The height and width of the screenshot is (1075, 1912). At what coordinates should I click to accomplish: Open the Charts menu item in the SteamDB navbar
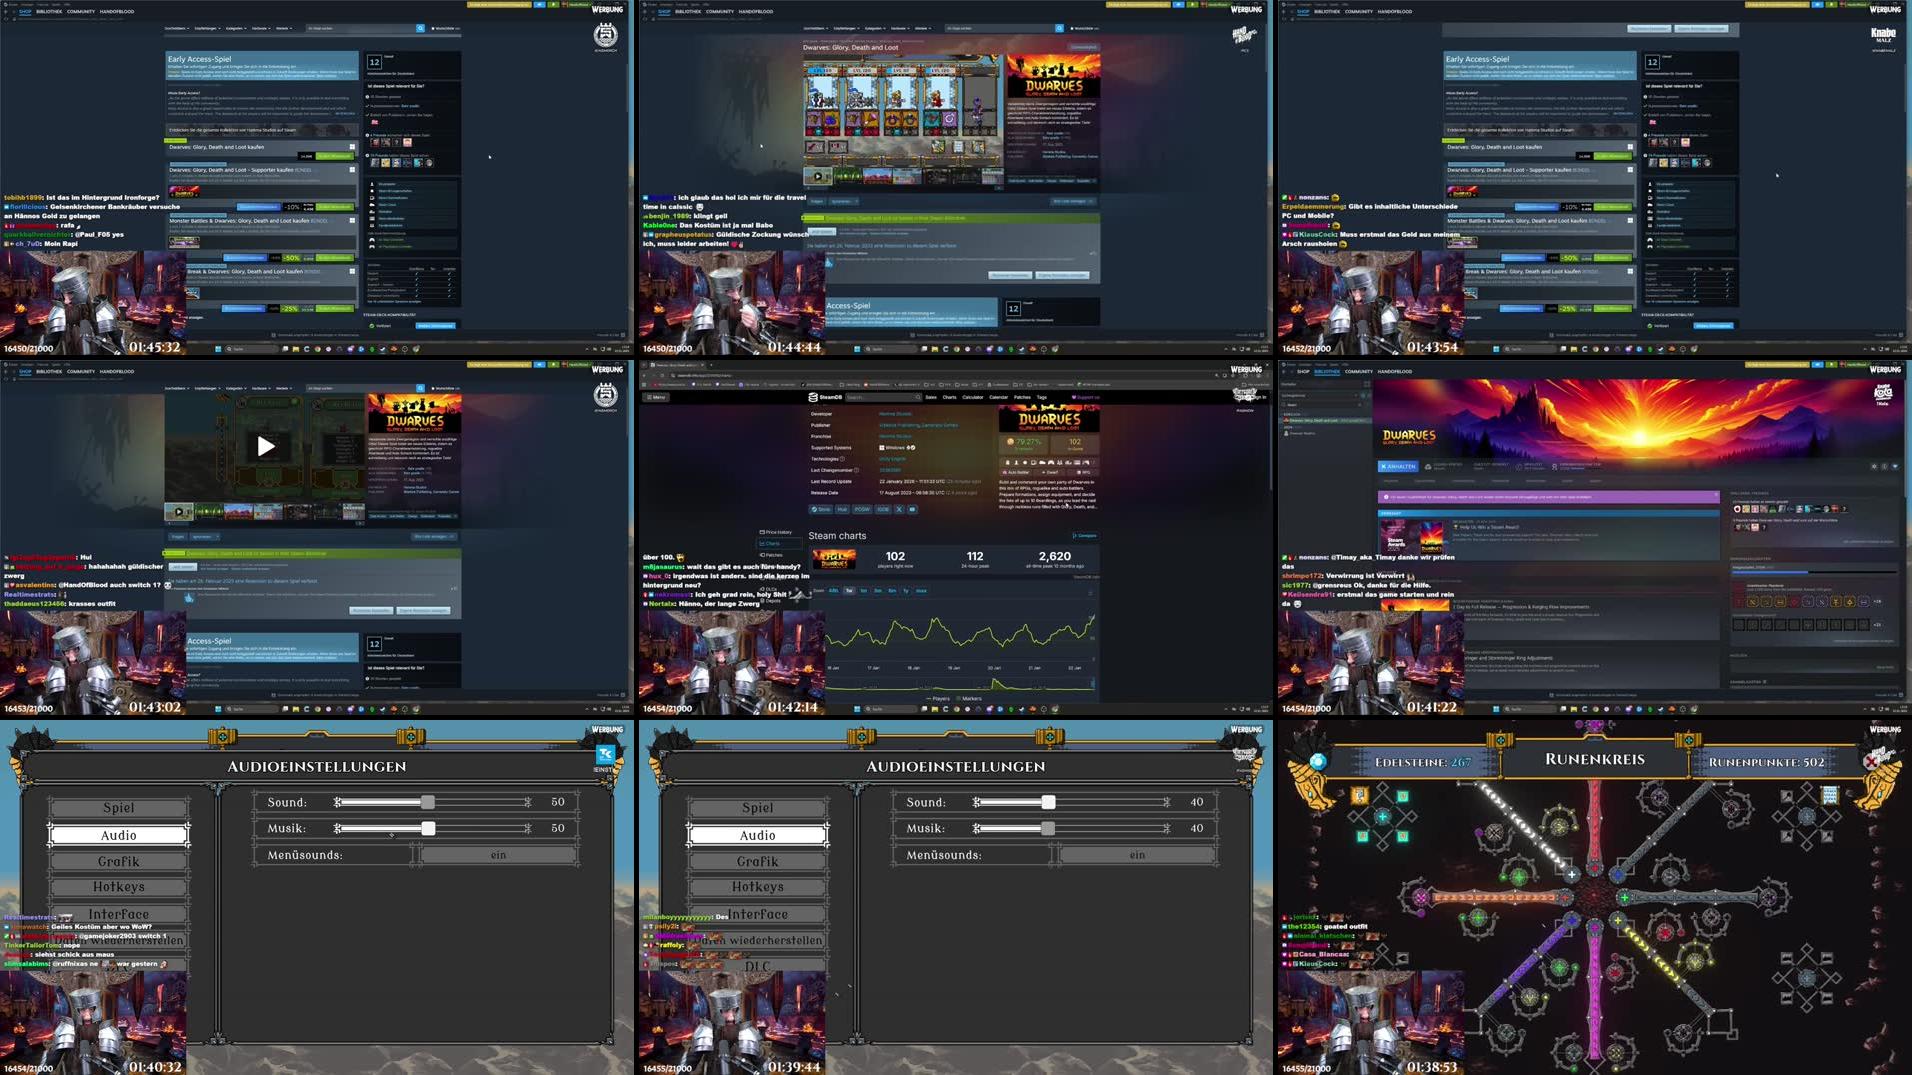click(950, 397)
